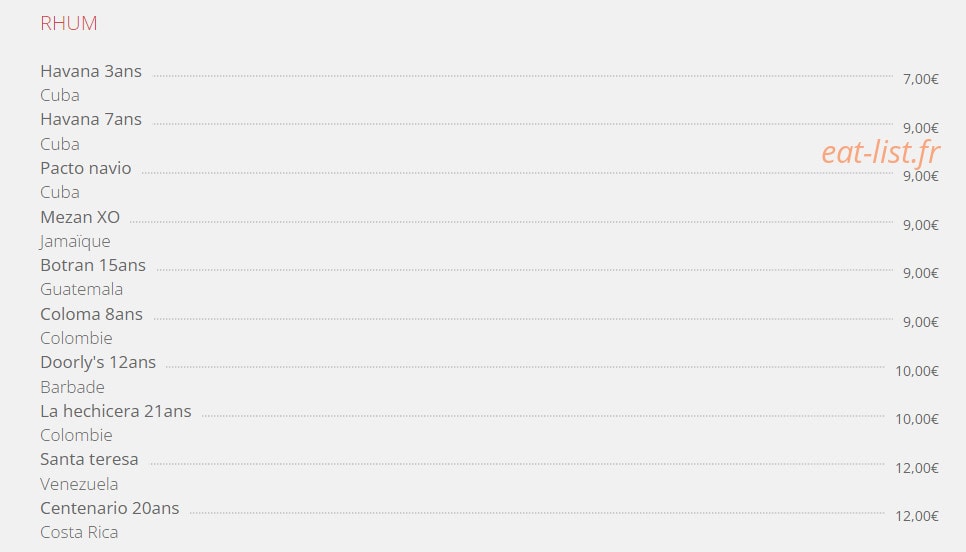Click the Jamaïque origin label

point(75,242)
